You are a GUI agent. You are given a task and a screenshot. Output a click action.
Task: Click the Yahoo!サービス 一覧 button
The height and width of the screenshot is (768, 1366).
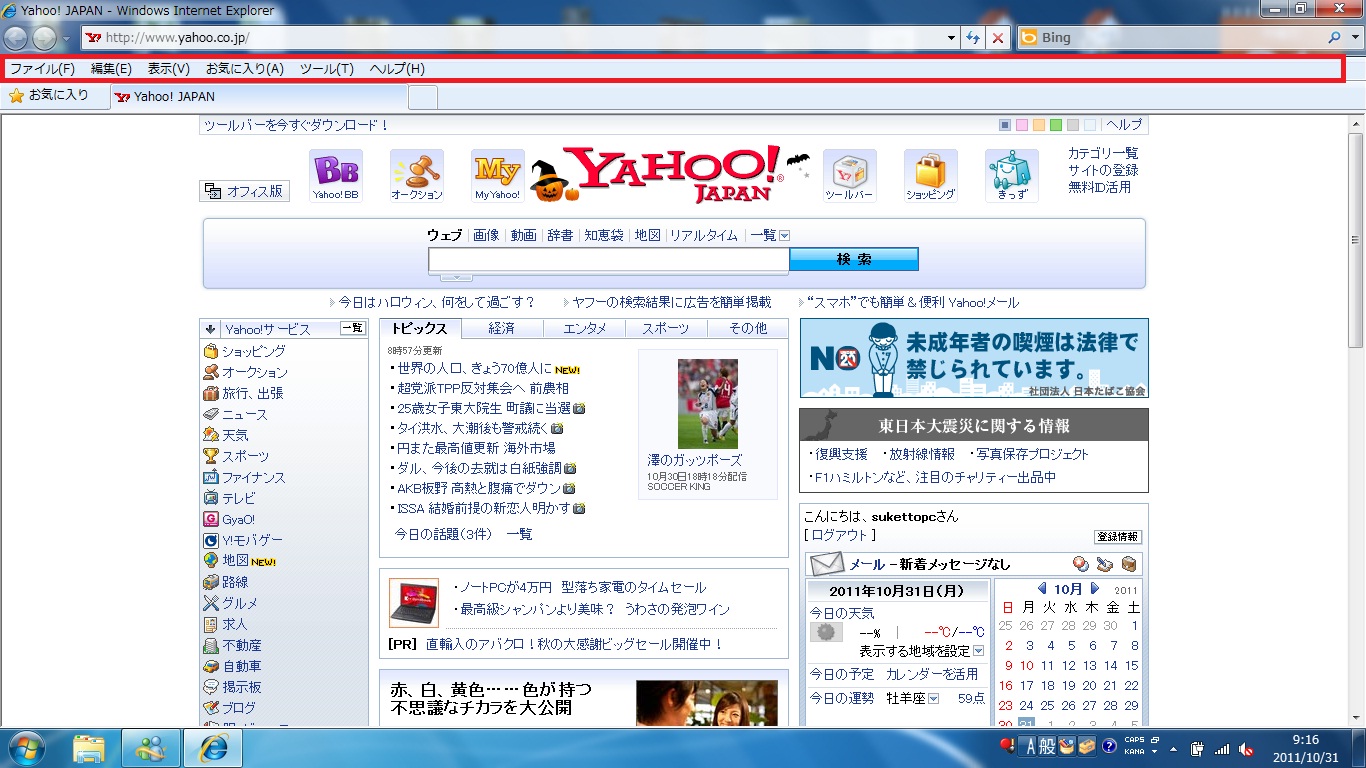tap(353, 328)
